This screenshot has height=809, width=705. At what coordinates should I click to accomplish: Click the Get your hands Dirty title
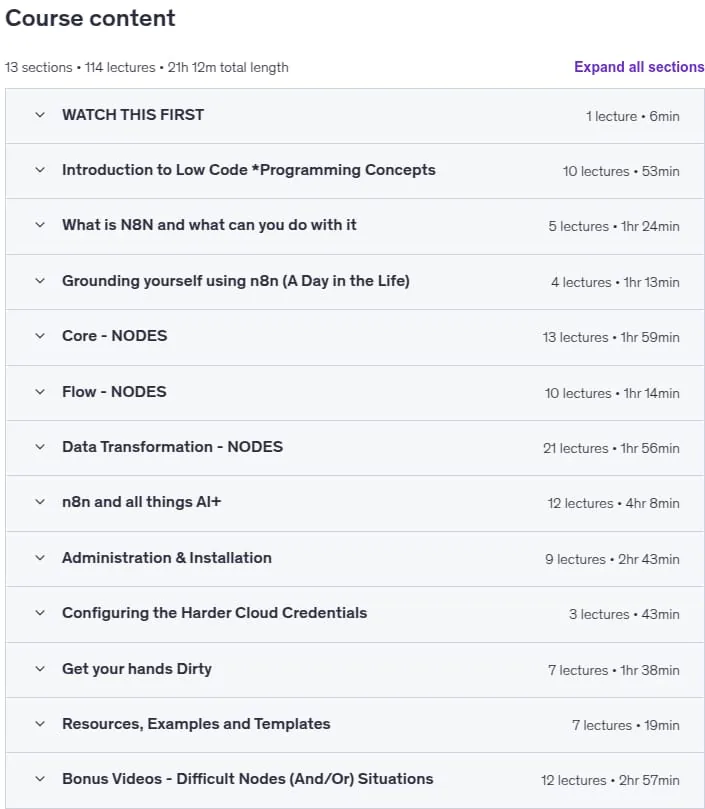pos(137,669)
